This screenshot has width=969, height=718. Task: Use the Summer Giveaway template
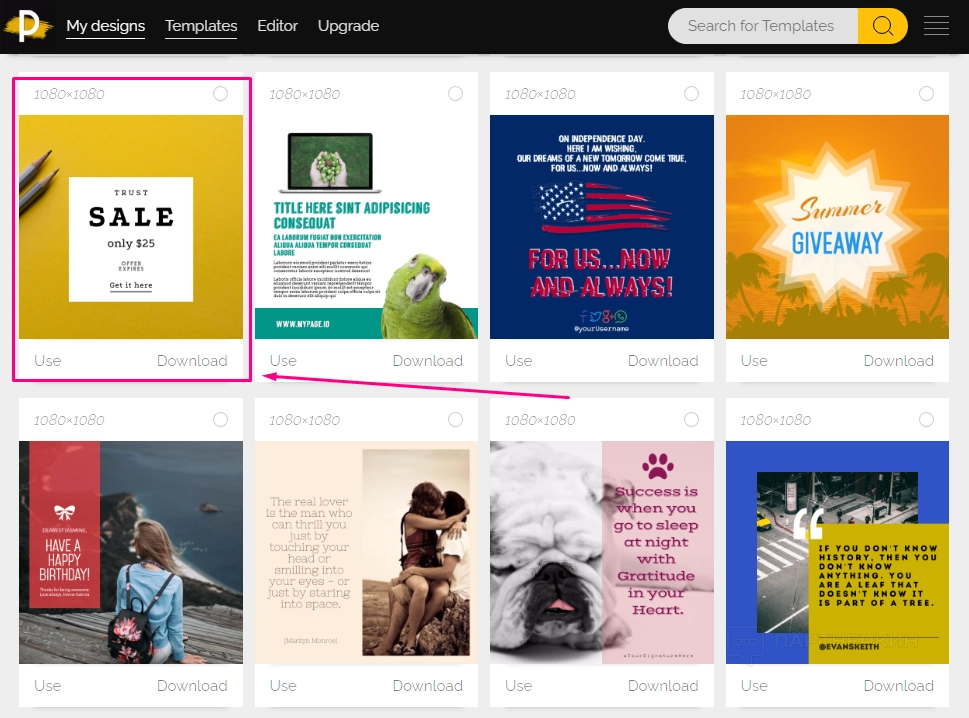pyautogui.click(x=755, y=360)
